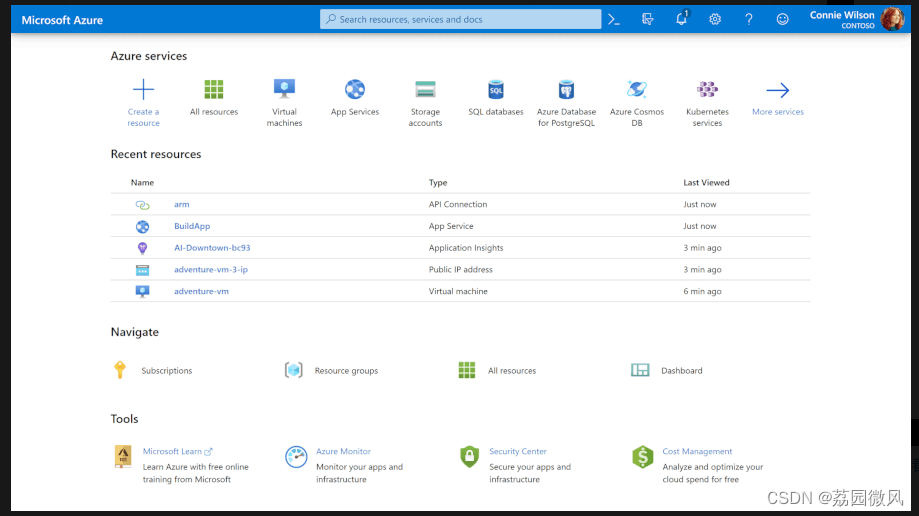
Task: Click the VM icon beside adventure-vm
Action: click(x=142, y=291)
